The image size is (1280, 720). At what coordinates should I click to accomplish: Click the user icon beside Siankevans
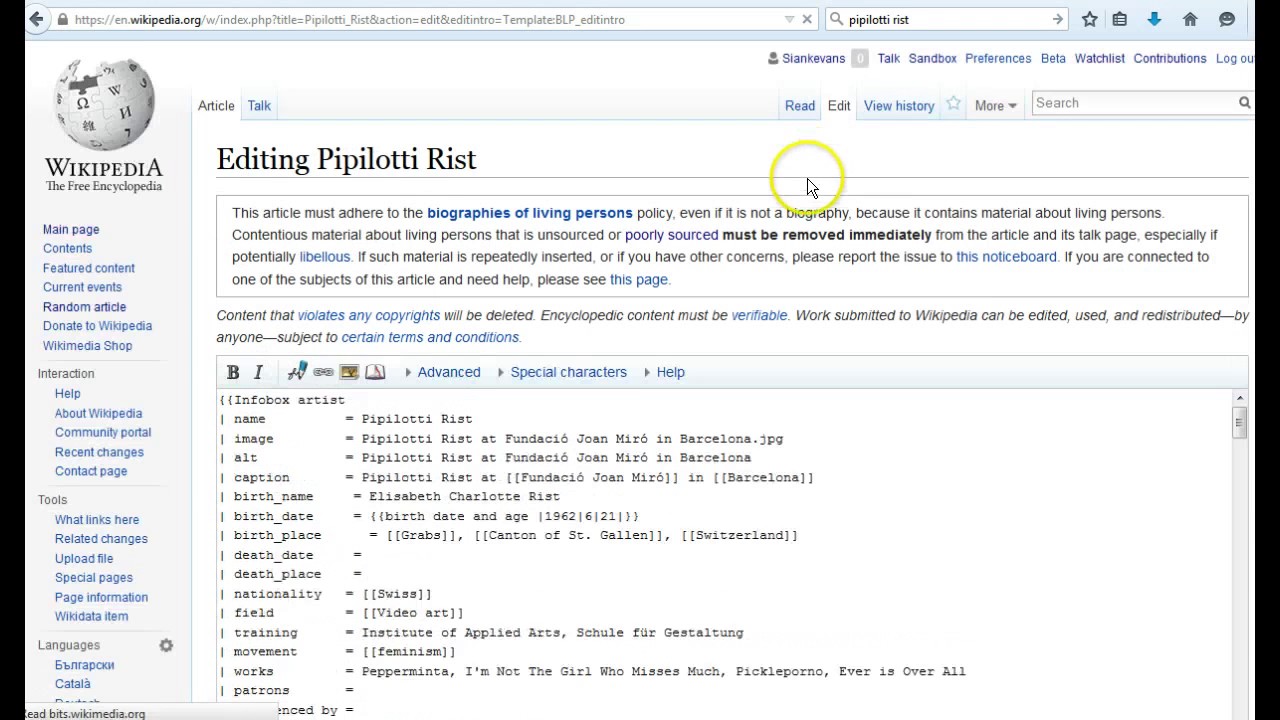[773, 59]
